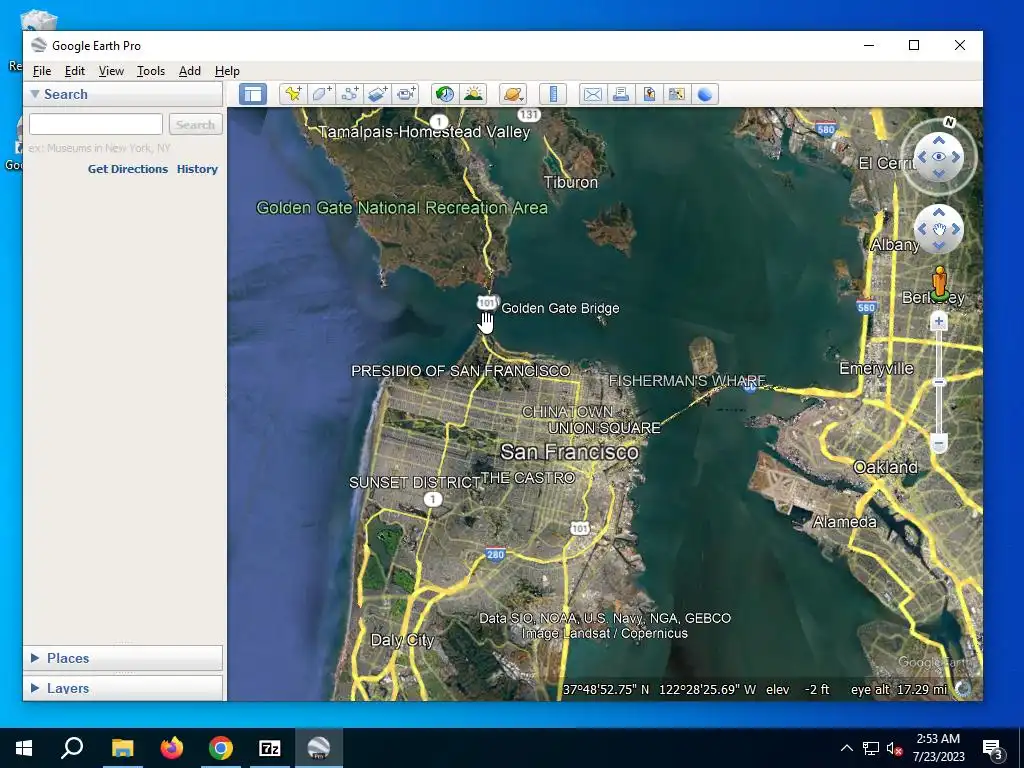Viewport: 1024px width, 768px height.
Task: Click the Add Image Overlay icon
Action: (377, 94)
